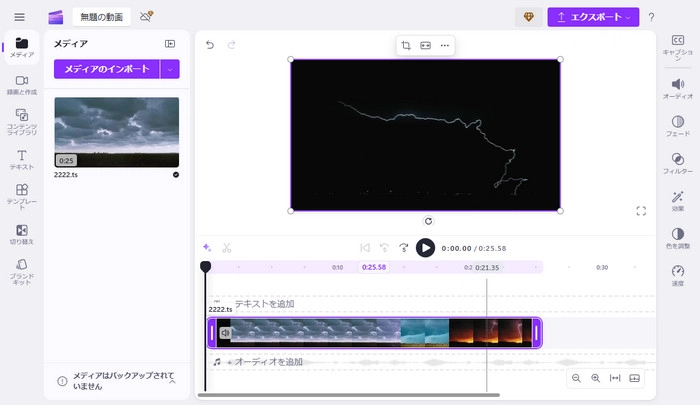
Task: Click the AI sparkle icon on timeline toolbar
Action: click(x=207, y=248)
